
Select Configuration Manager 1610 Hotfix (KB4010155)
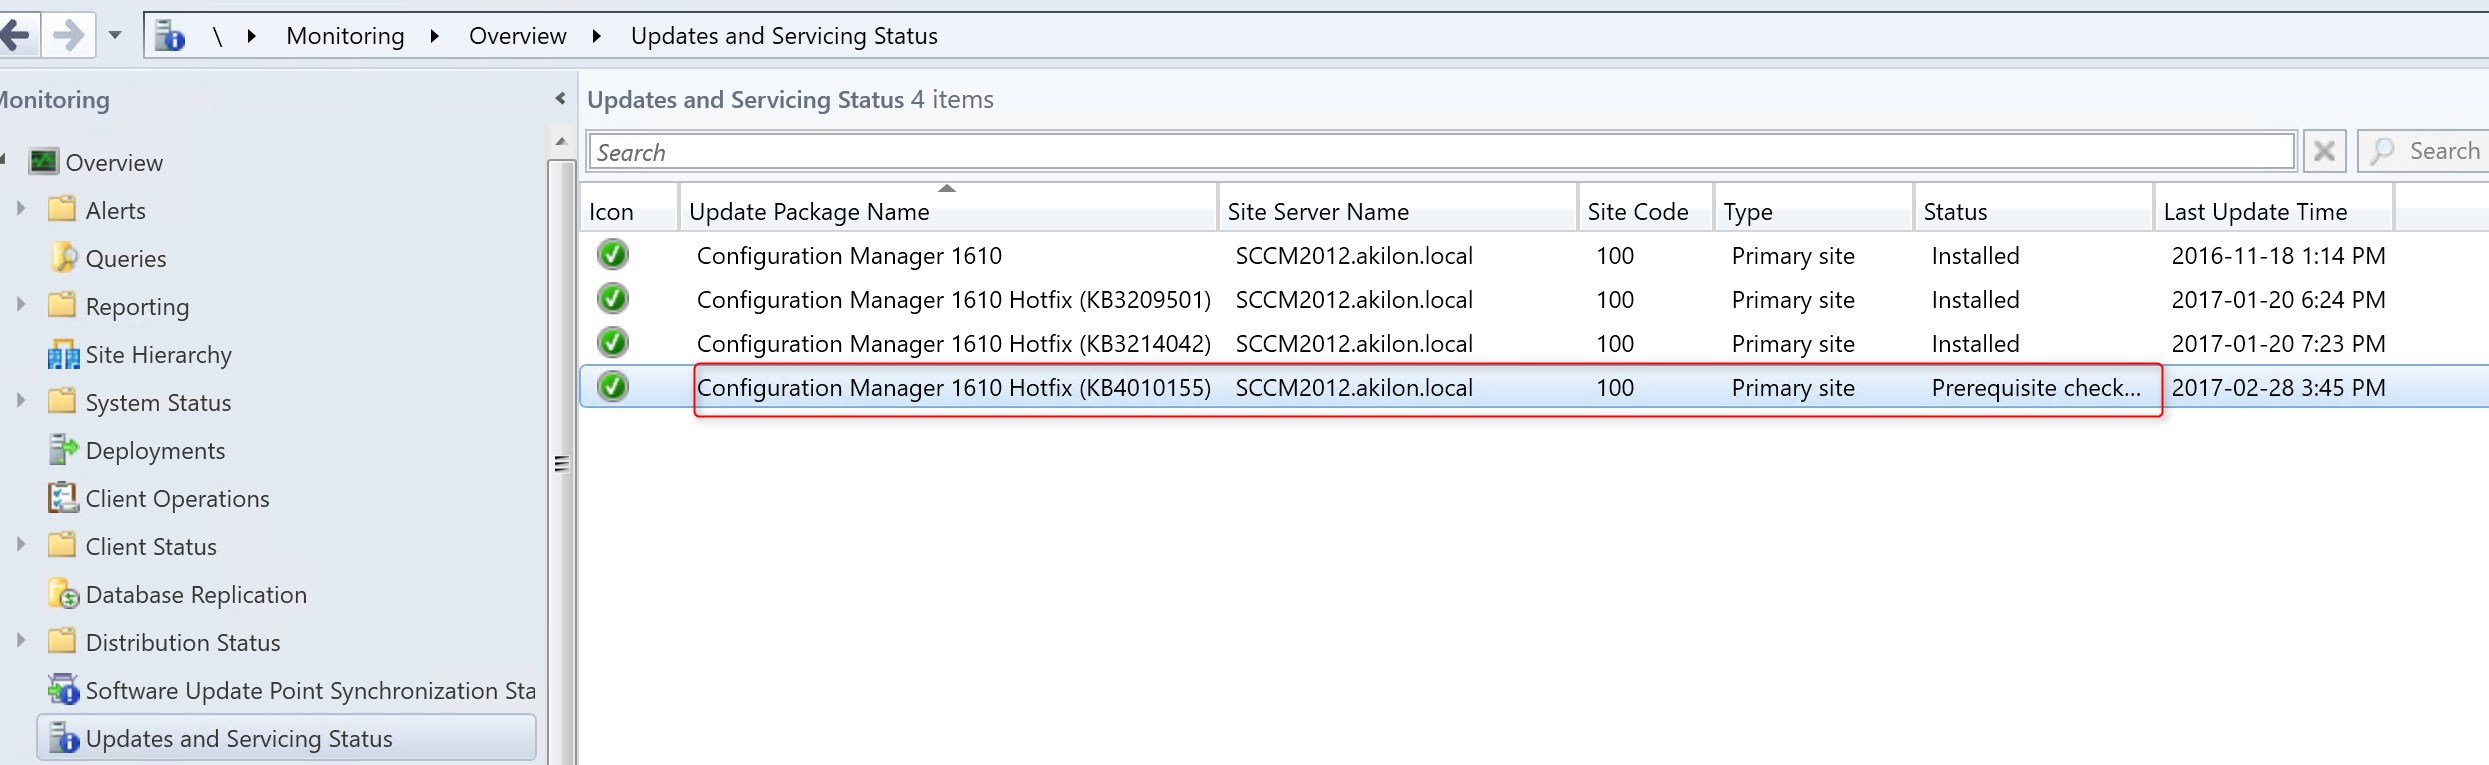pos(953,388)
